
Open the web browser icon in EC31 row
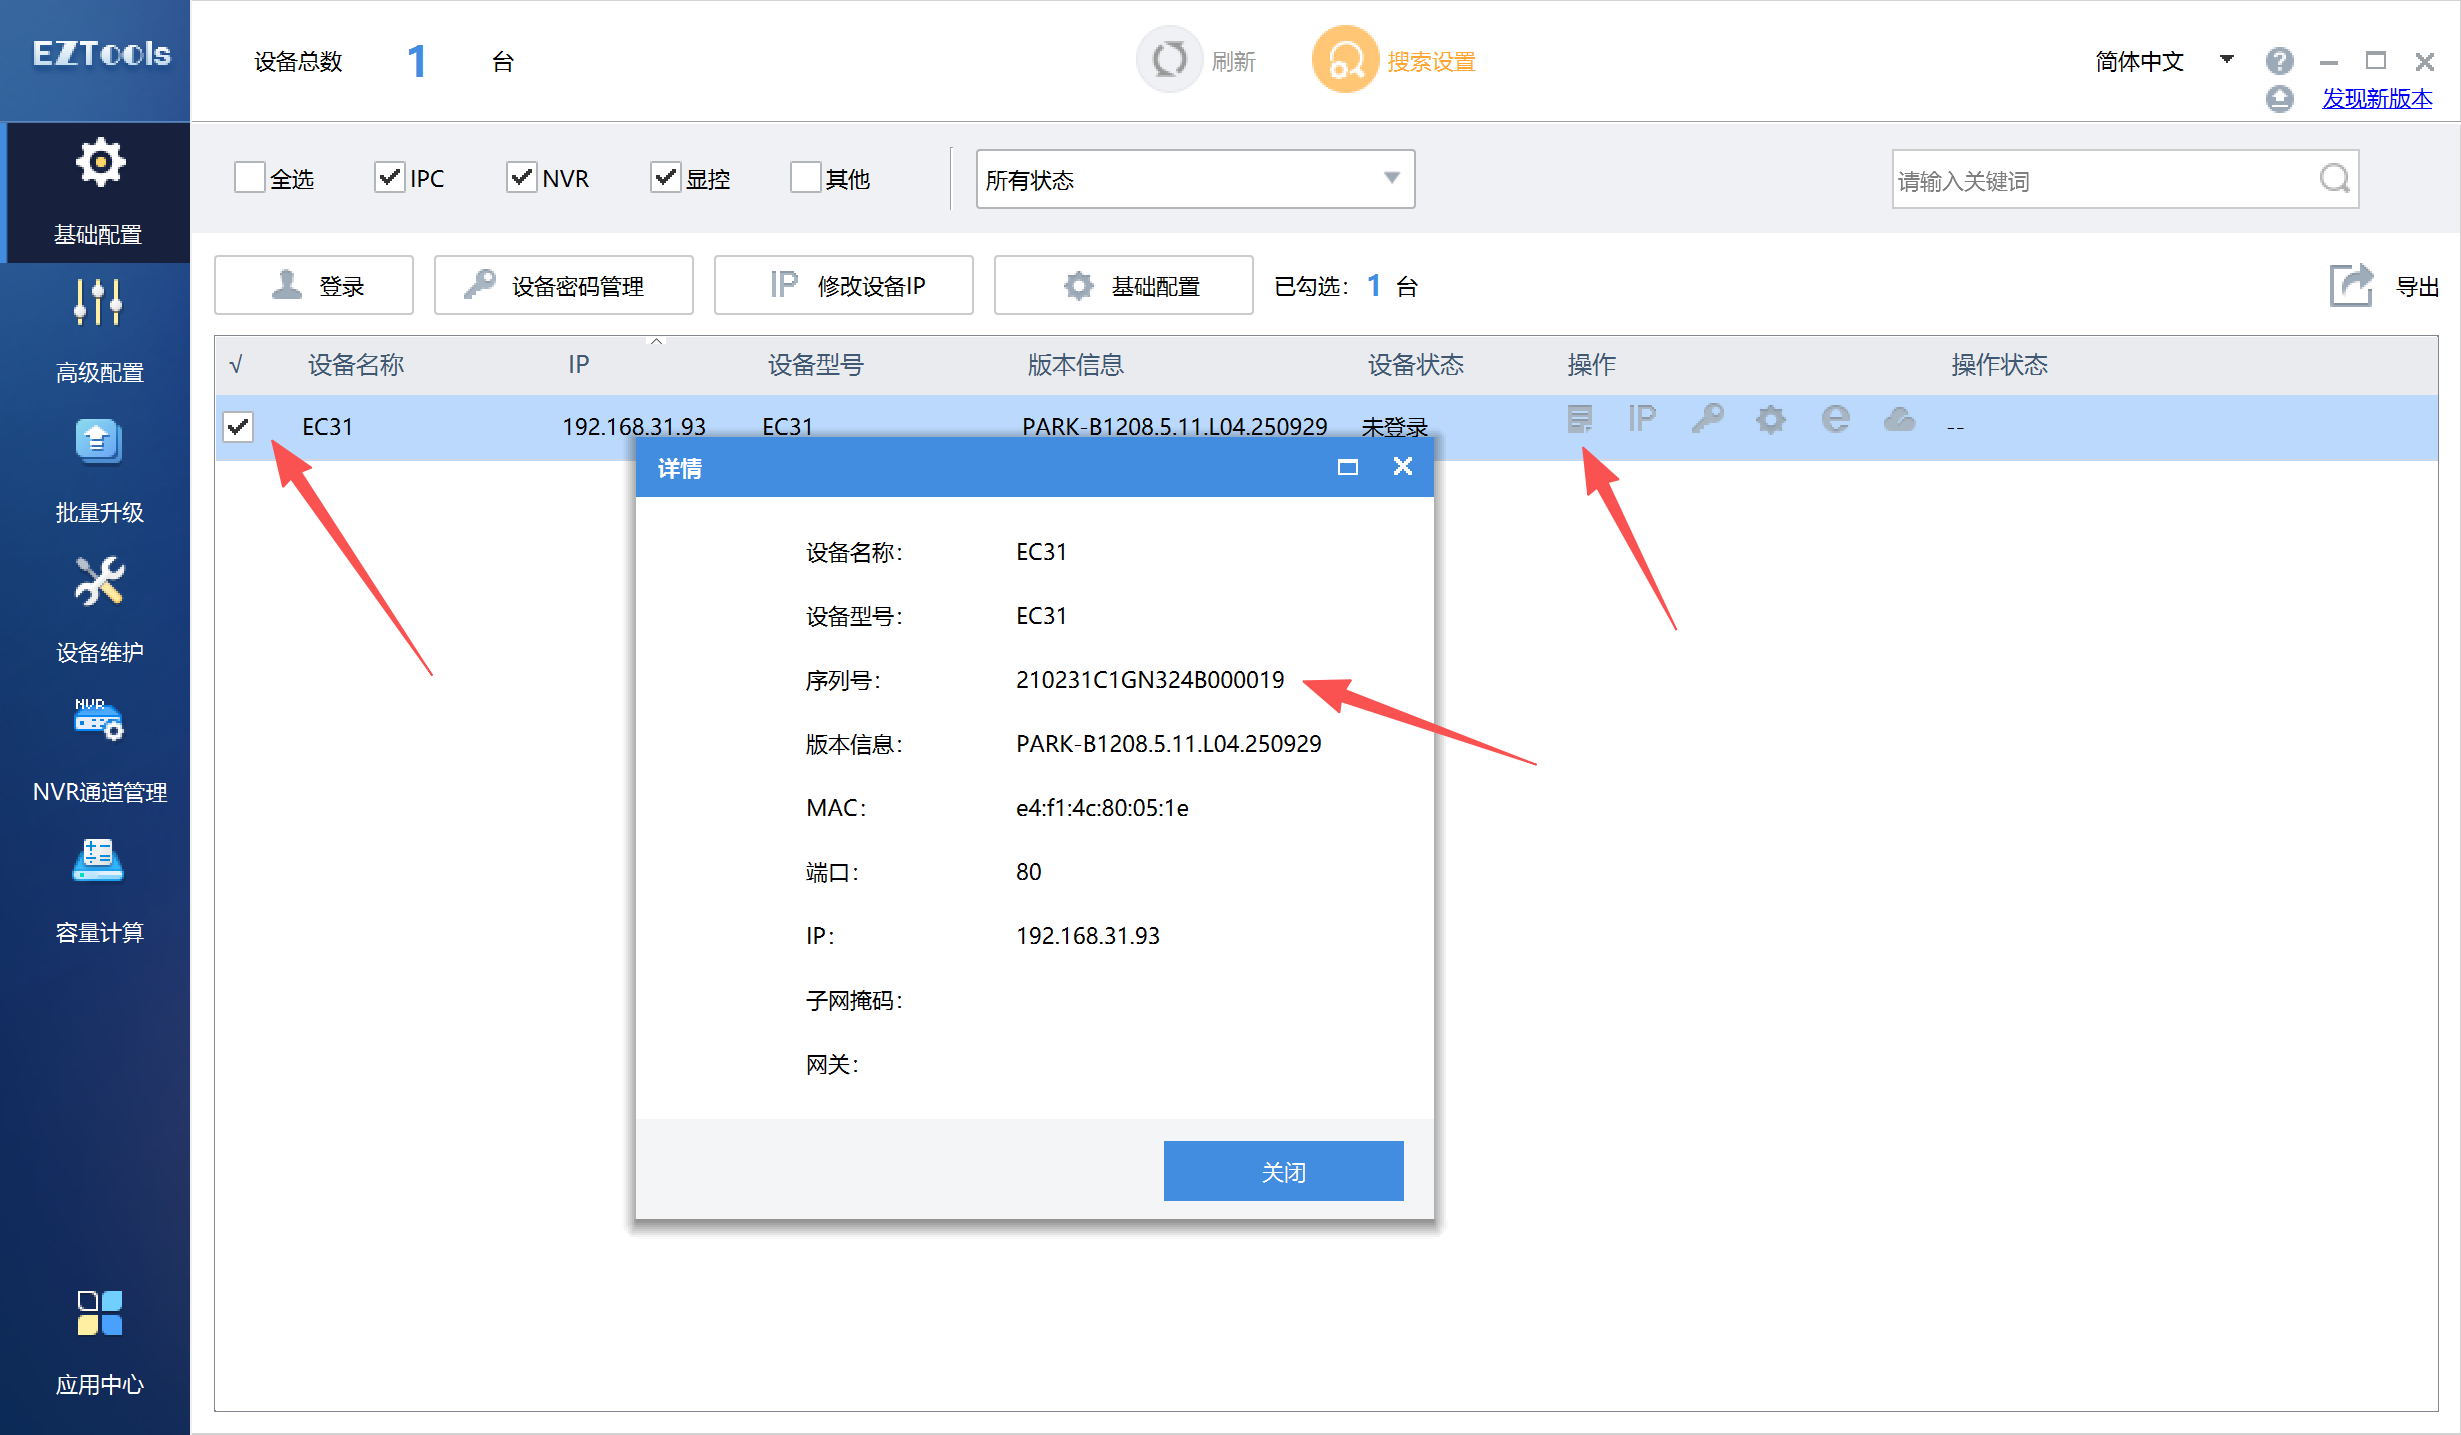[1835, 419]
